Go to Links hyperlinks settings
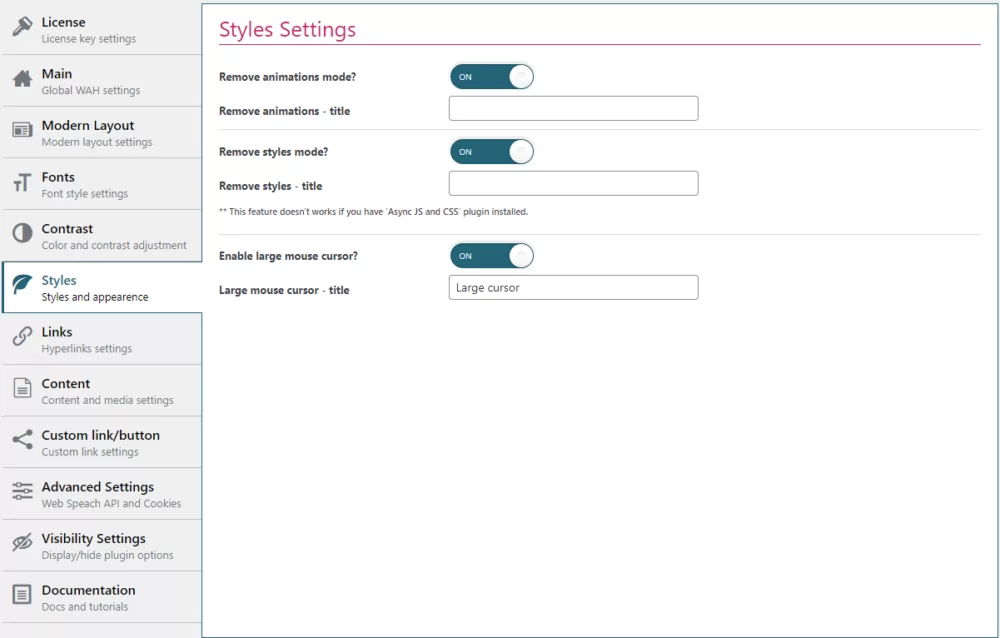The height and width of the screenshot is (638, 1000). 100,338
